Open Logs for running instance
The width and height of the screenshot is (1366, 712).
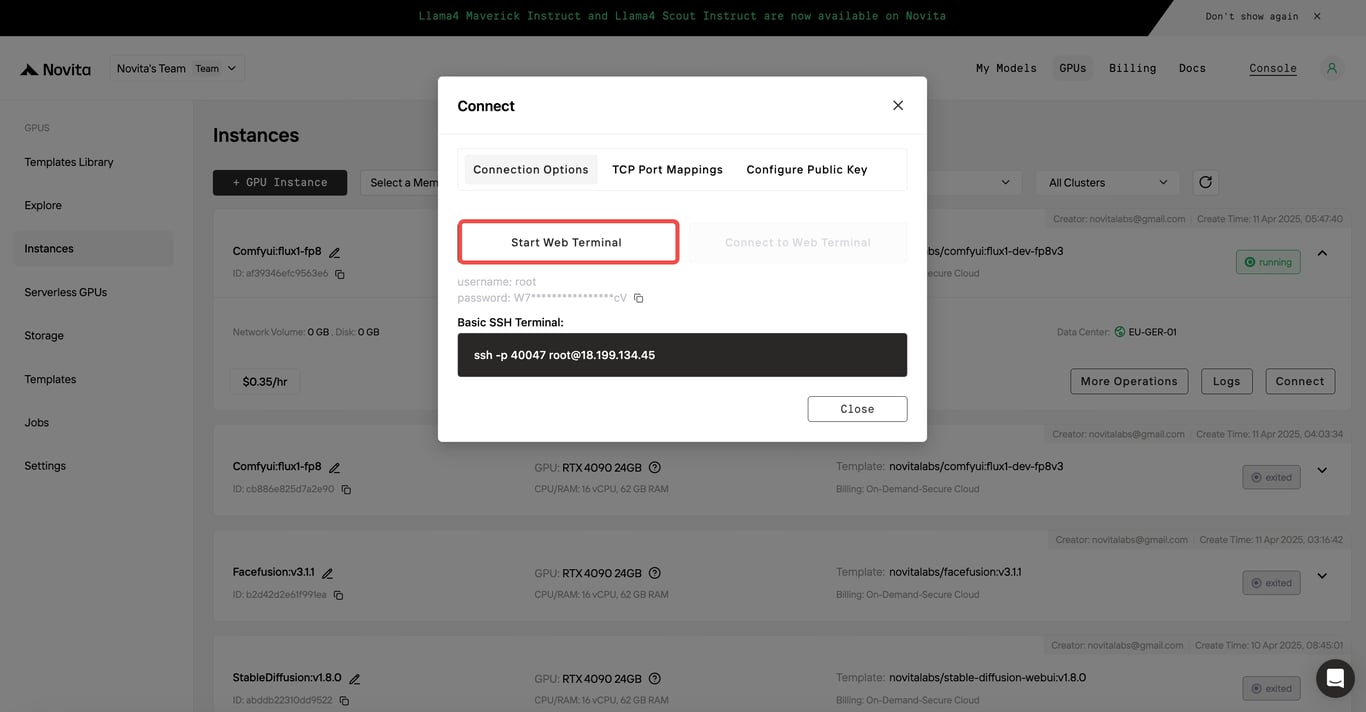click(1226, 381)
